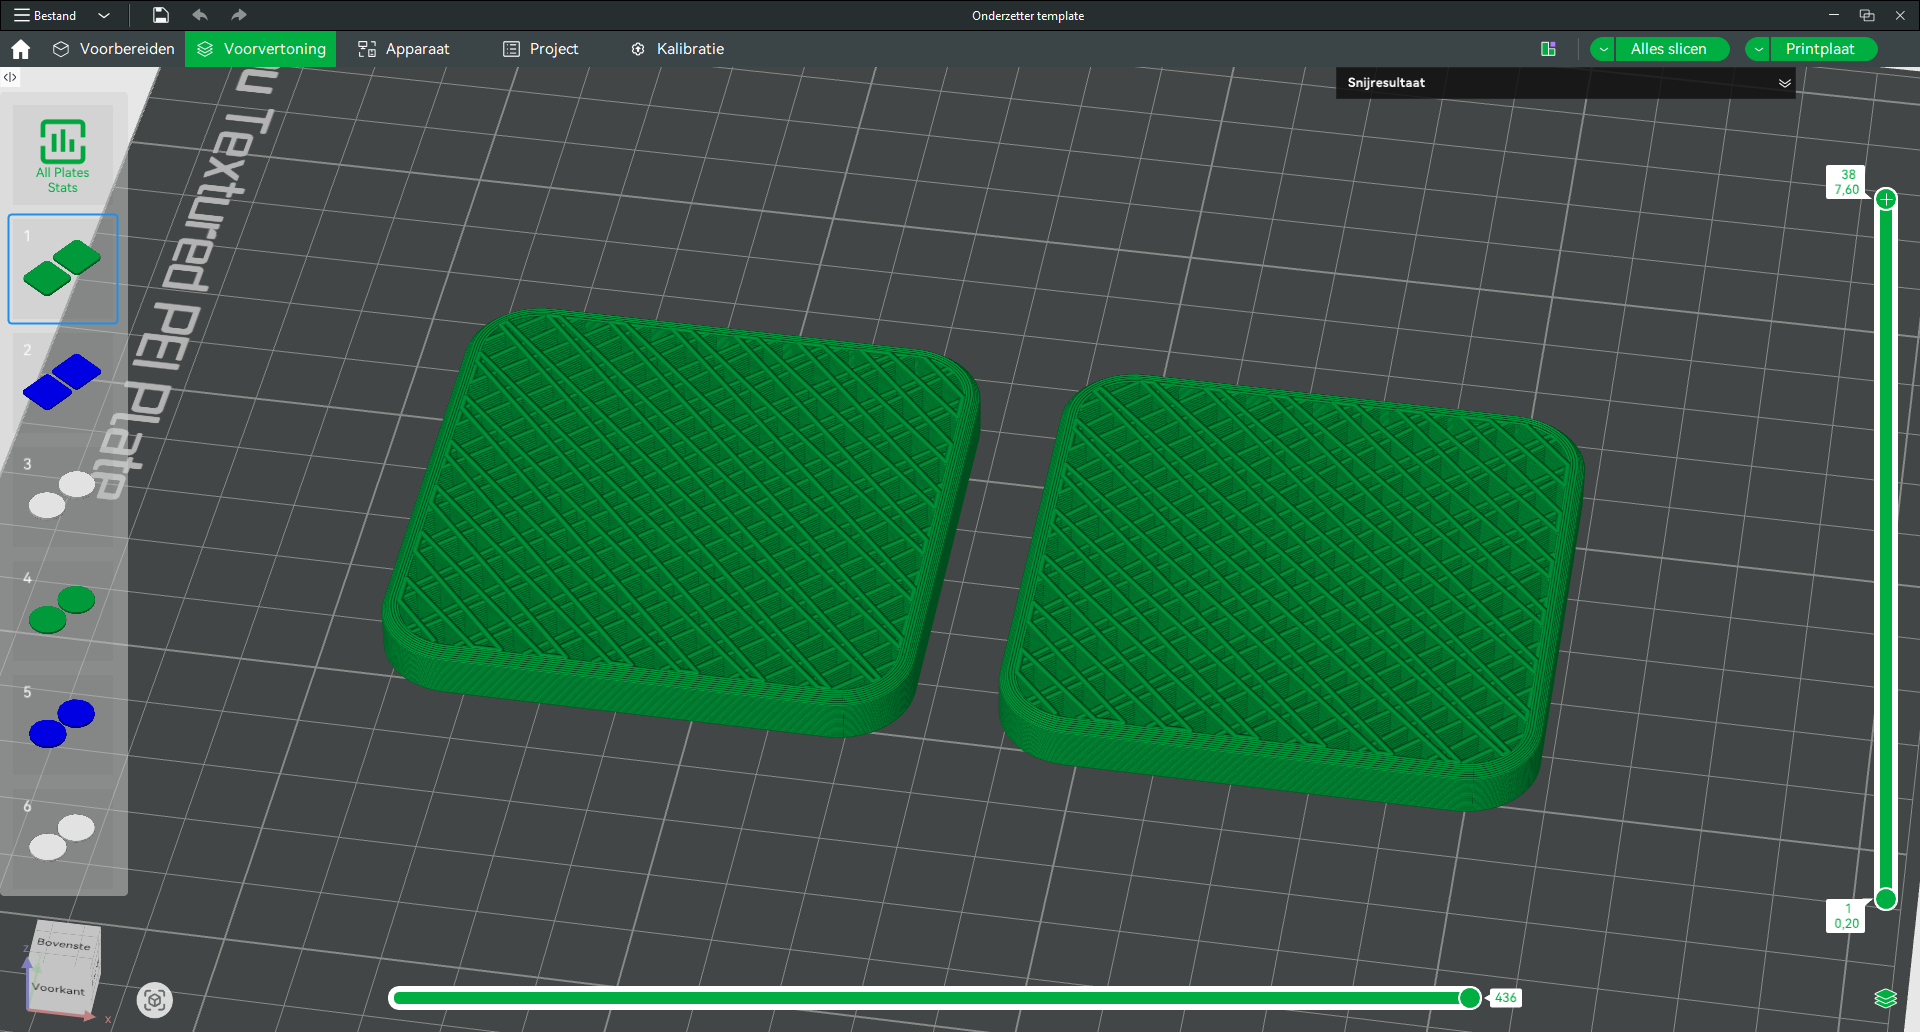Expand the Printplaat dropdown arrow
1920x1032 pixels.
(x=1758, y=49)
